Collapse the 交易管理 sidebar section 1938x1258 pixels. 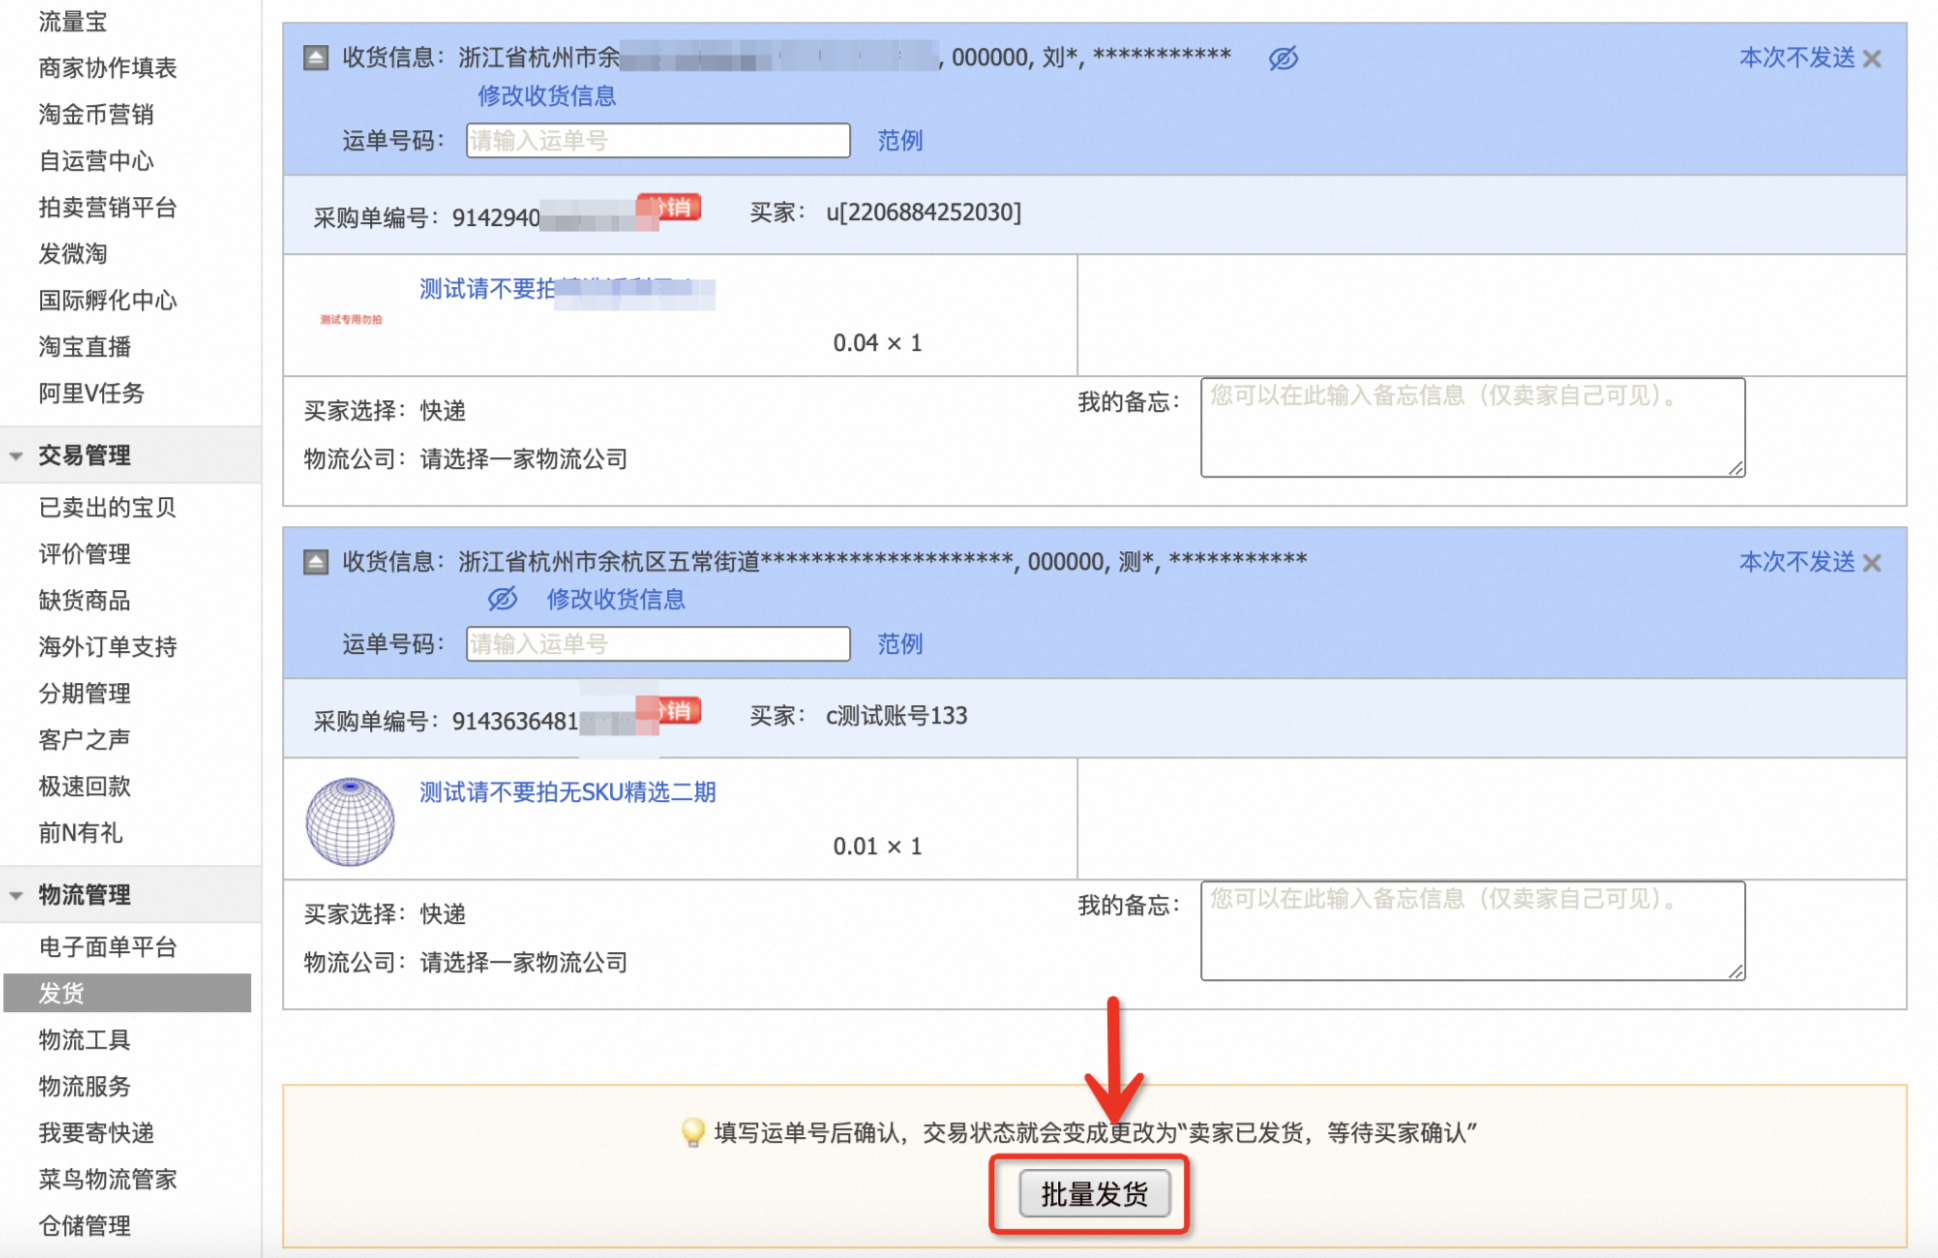click(x=17, y=456)
